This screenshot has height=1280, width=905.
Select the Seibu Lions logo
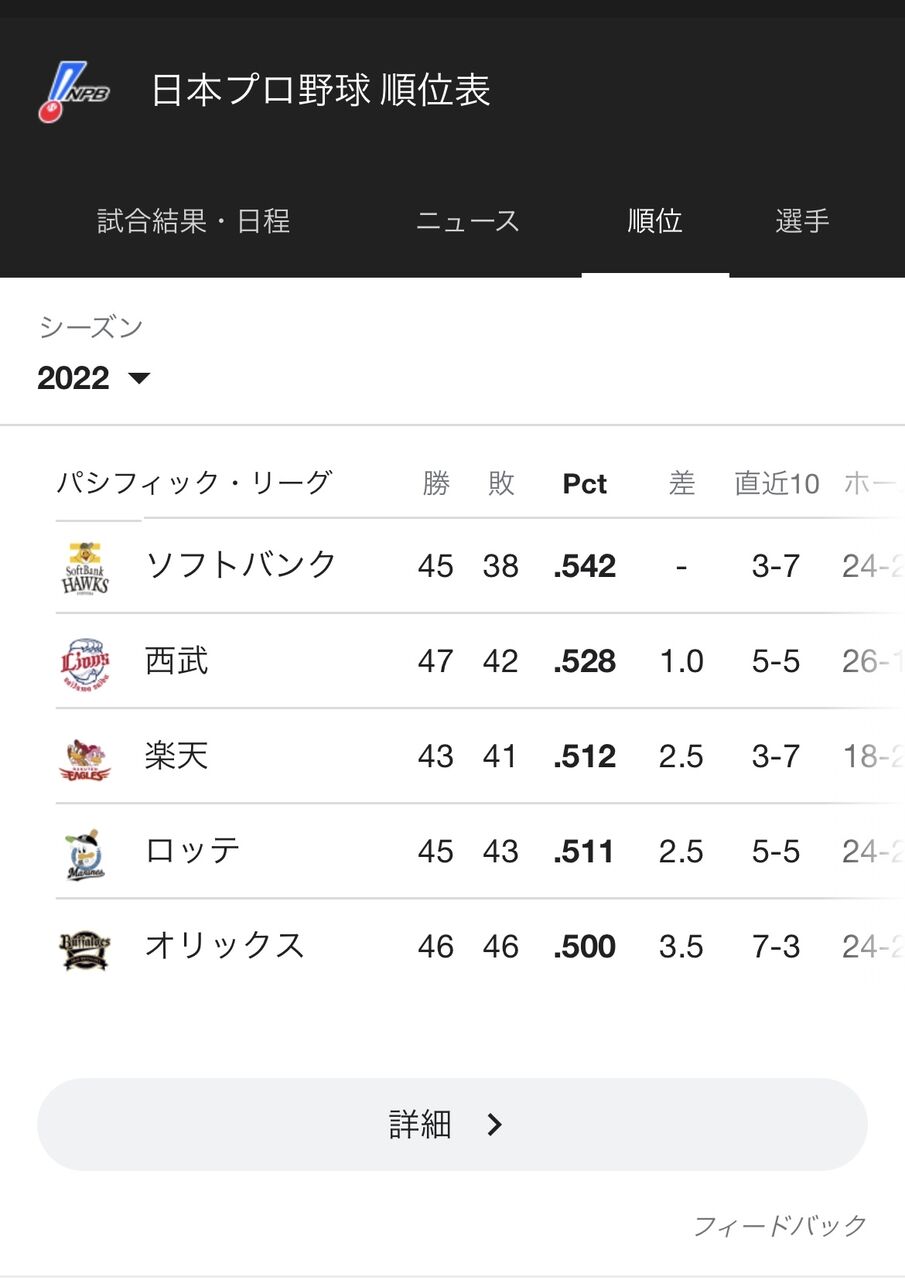pyautogui.click(x=85, y=661)
